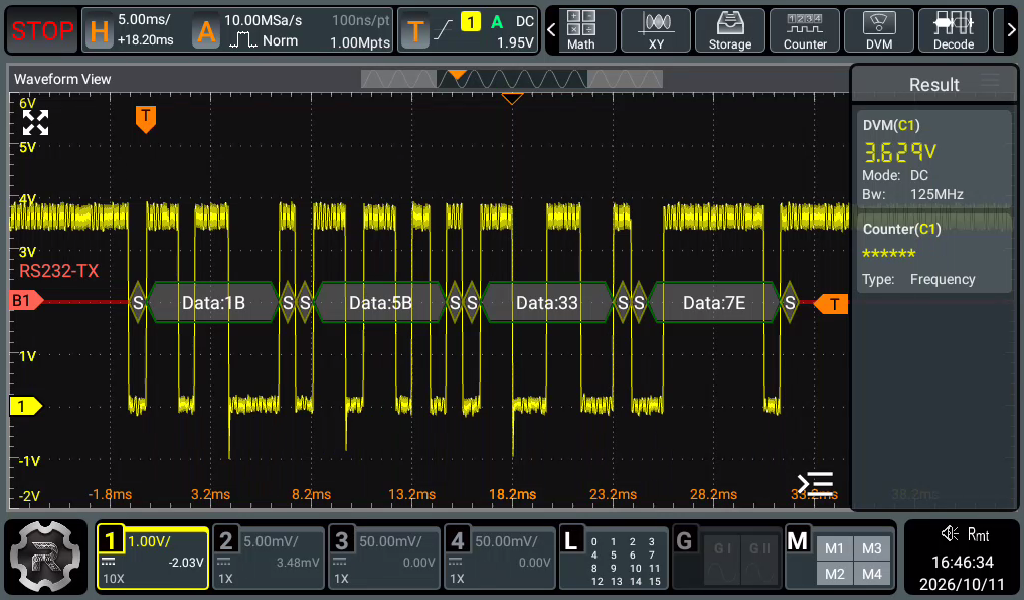Click the channel 1 ground level marker
This screenshot has height=600, width=1024.
coord(25,406)
